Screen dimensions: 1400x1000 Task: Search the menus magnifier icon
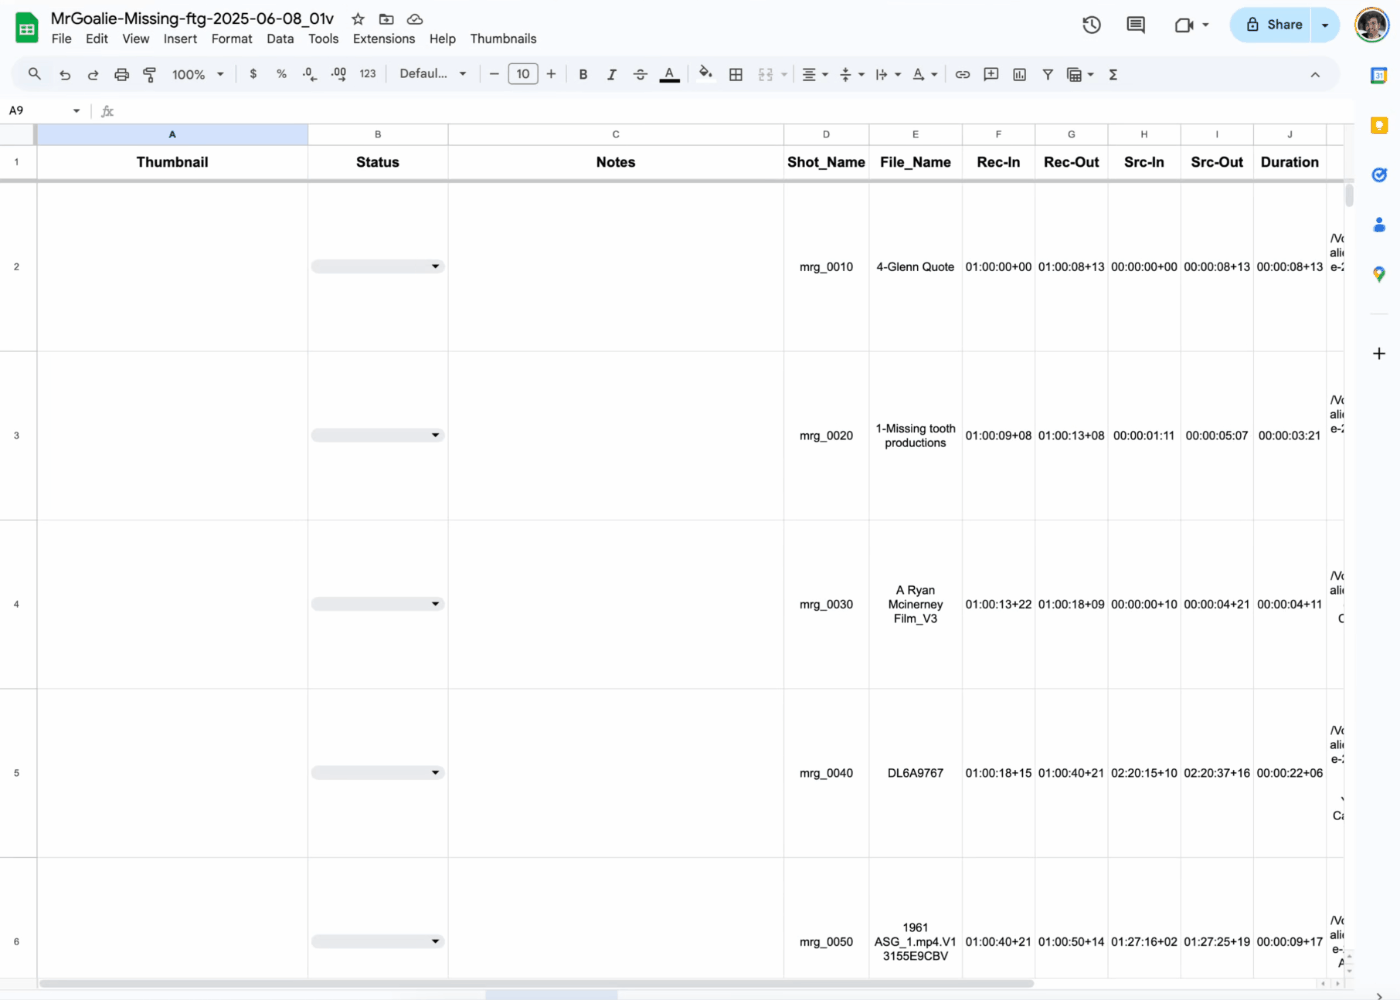pos(35,74)
